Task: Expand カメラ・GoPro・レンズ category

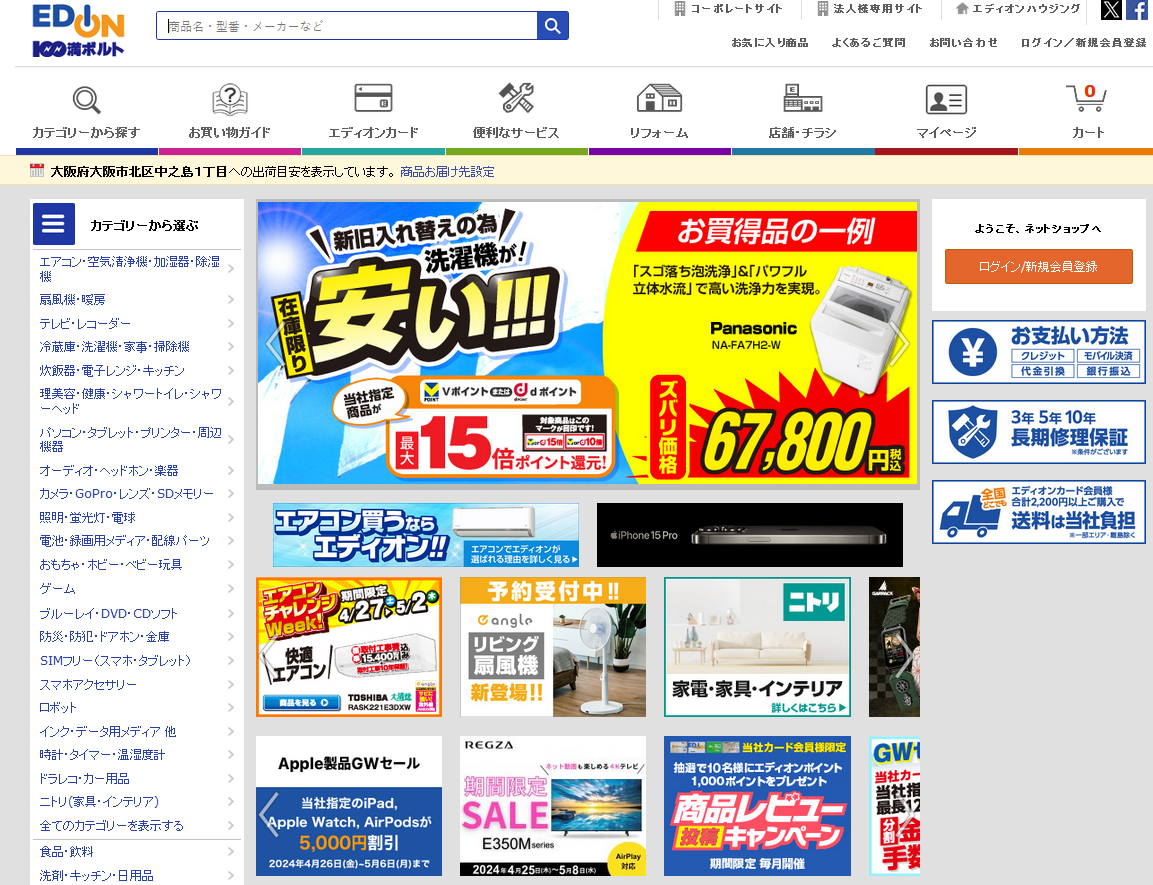Action: point(137,494)
